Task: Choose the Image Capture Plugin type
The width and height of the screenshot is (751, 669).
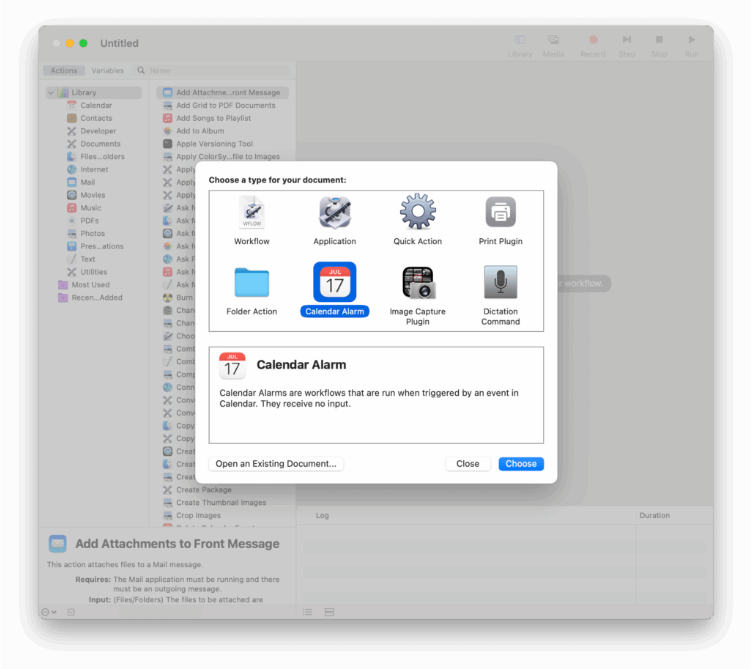Action: pos(418,283)
